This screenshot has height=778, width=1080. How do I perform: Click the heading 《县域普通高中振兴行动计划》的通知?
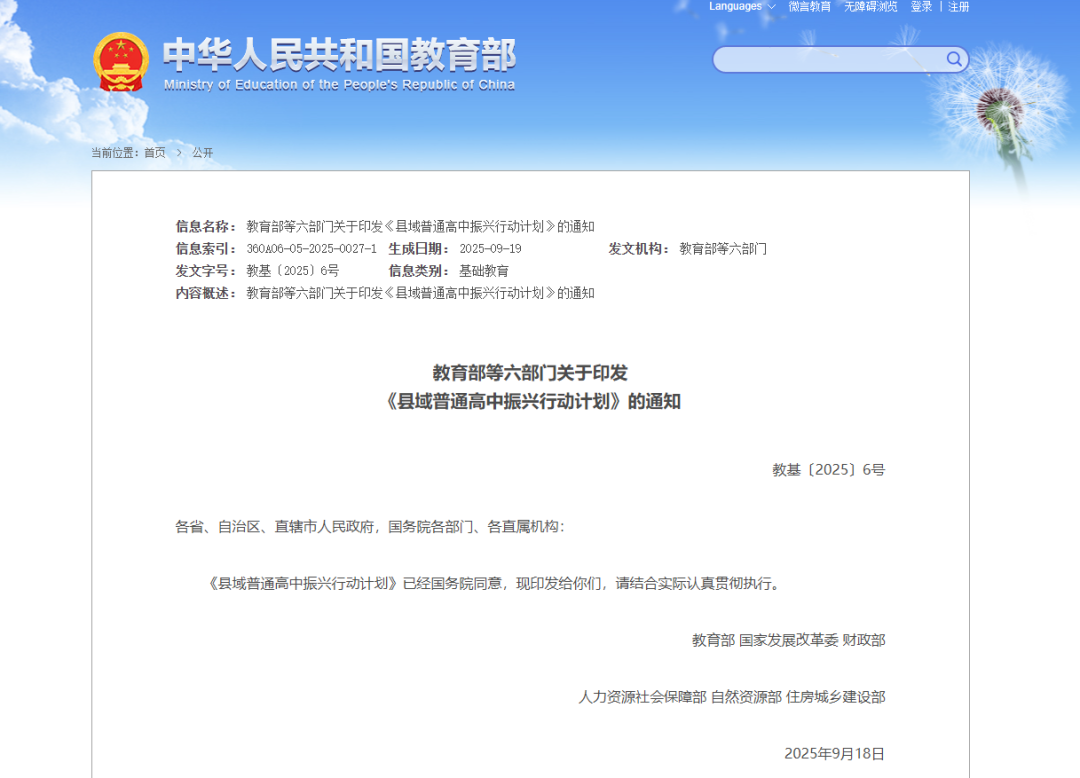coord(530,401)
